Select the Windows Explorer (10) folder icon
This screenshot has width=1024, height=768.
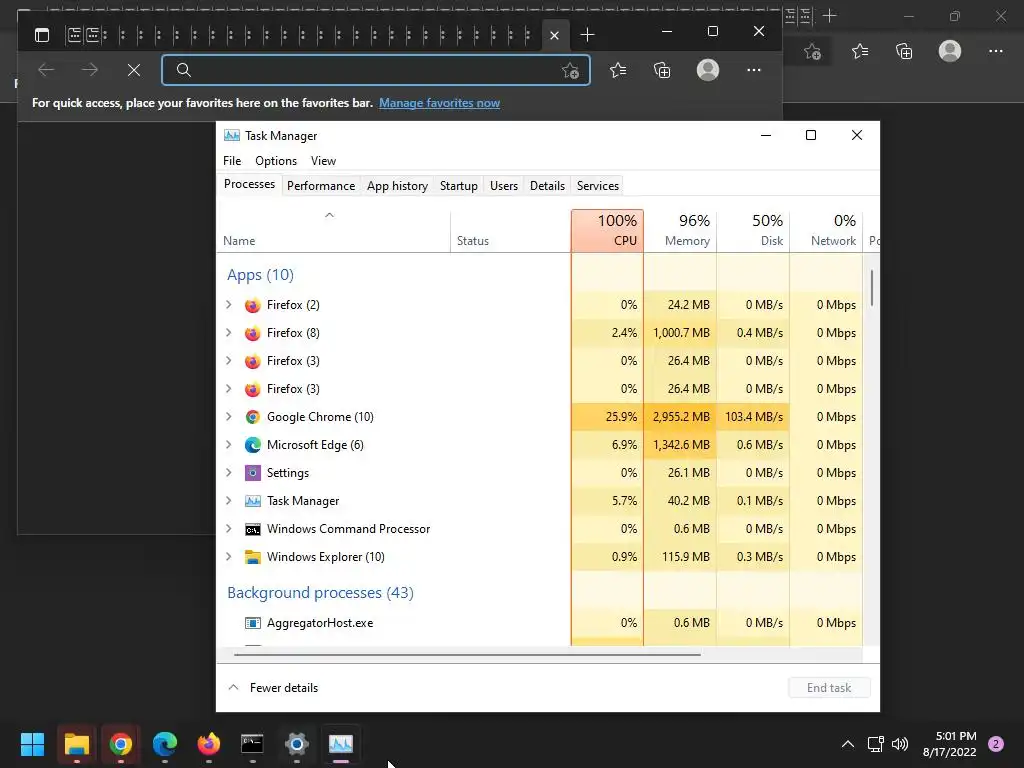[x=253, y=557]
